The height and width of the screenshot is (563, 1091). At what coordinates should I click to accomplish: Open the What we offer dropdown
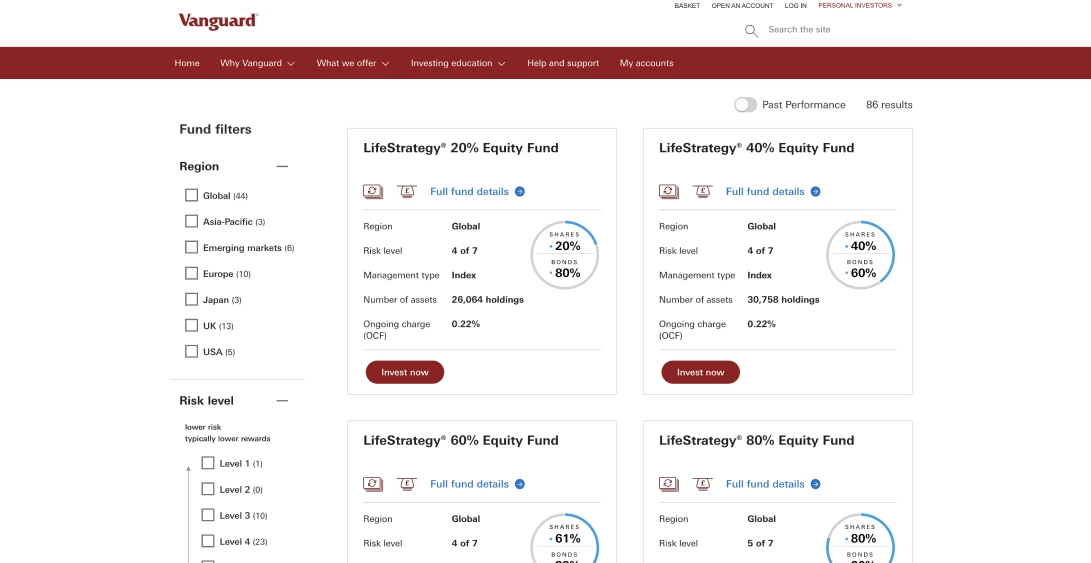click(353, 63)
